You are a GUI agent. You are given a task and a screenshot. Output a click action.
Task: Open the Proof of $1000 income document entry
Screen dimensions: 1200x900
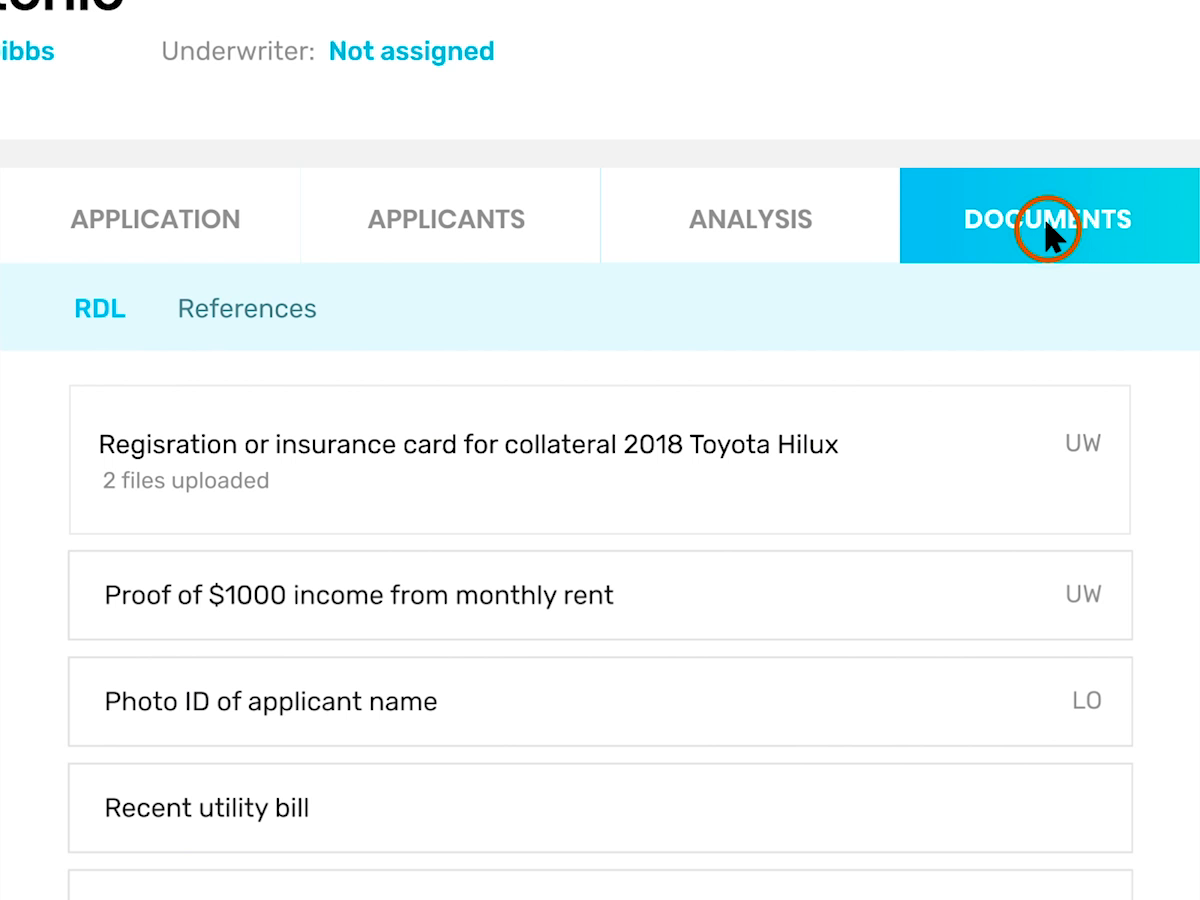coord(358,595)
